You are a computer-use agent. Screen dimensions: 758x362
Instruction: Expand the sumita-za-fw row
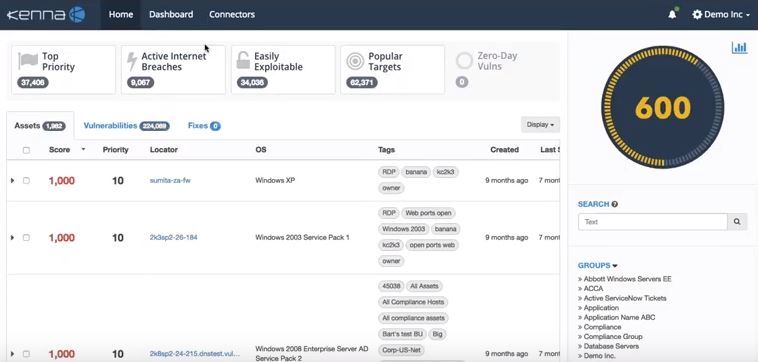[x=13, y=180]
